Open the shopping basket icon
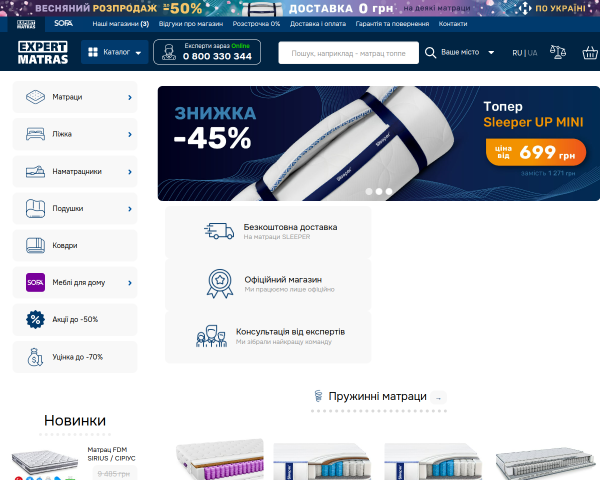The height and width of the screenshot is (480, 600). click(x=590, y=52)
